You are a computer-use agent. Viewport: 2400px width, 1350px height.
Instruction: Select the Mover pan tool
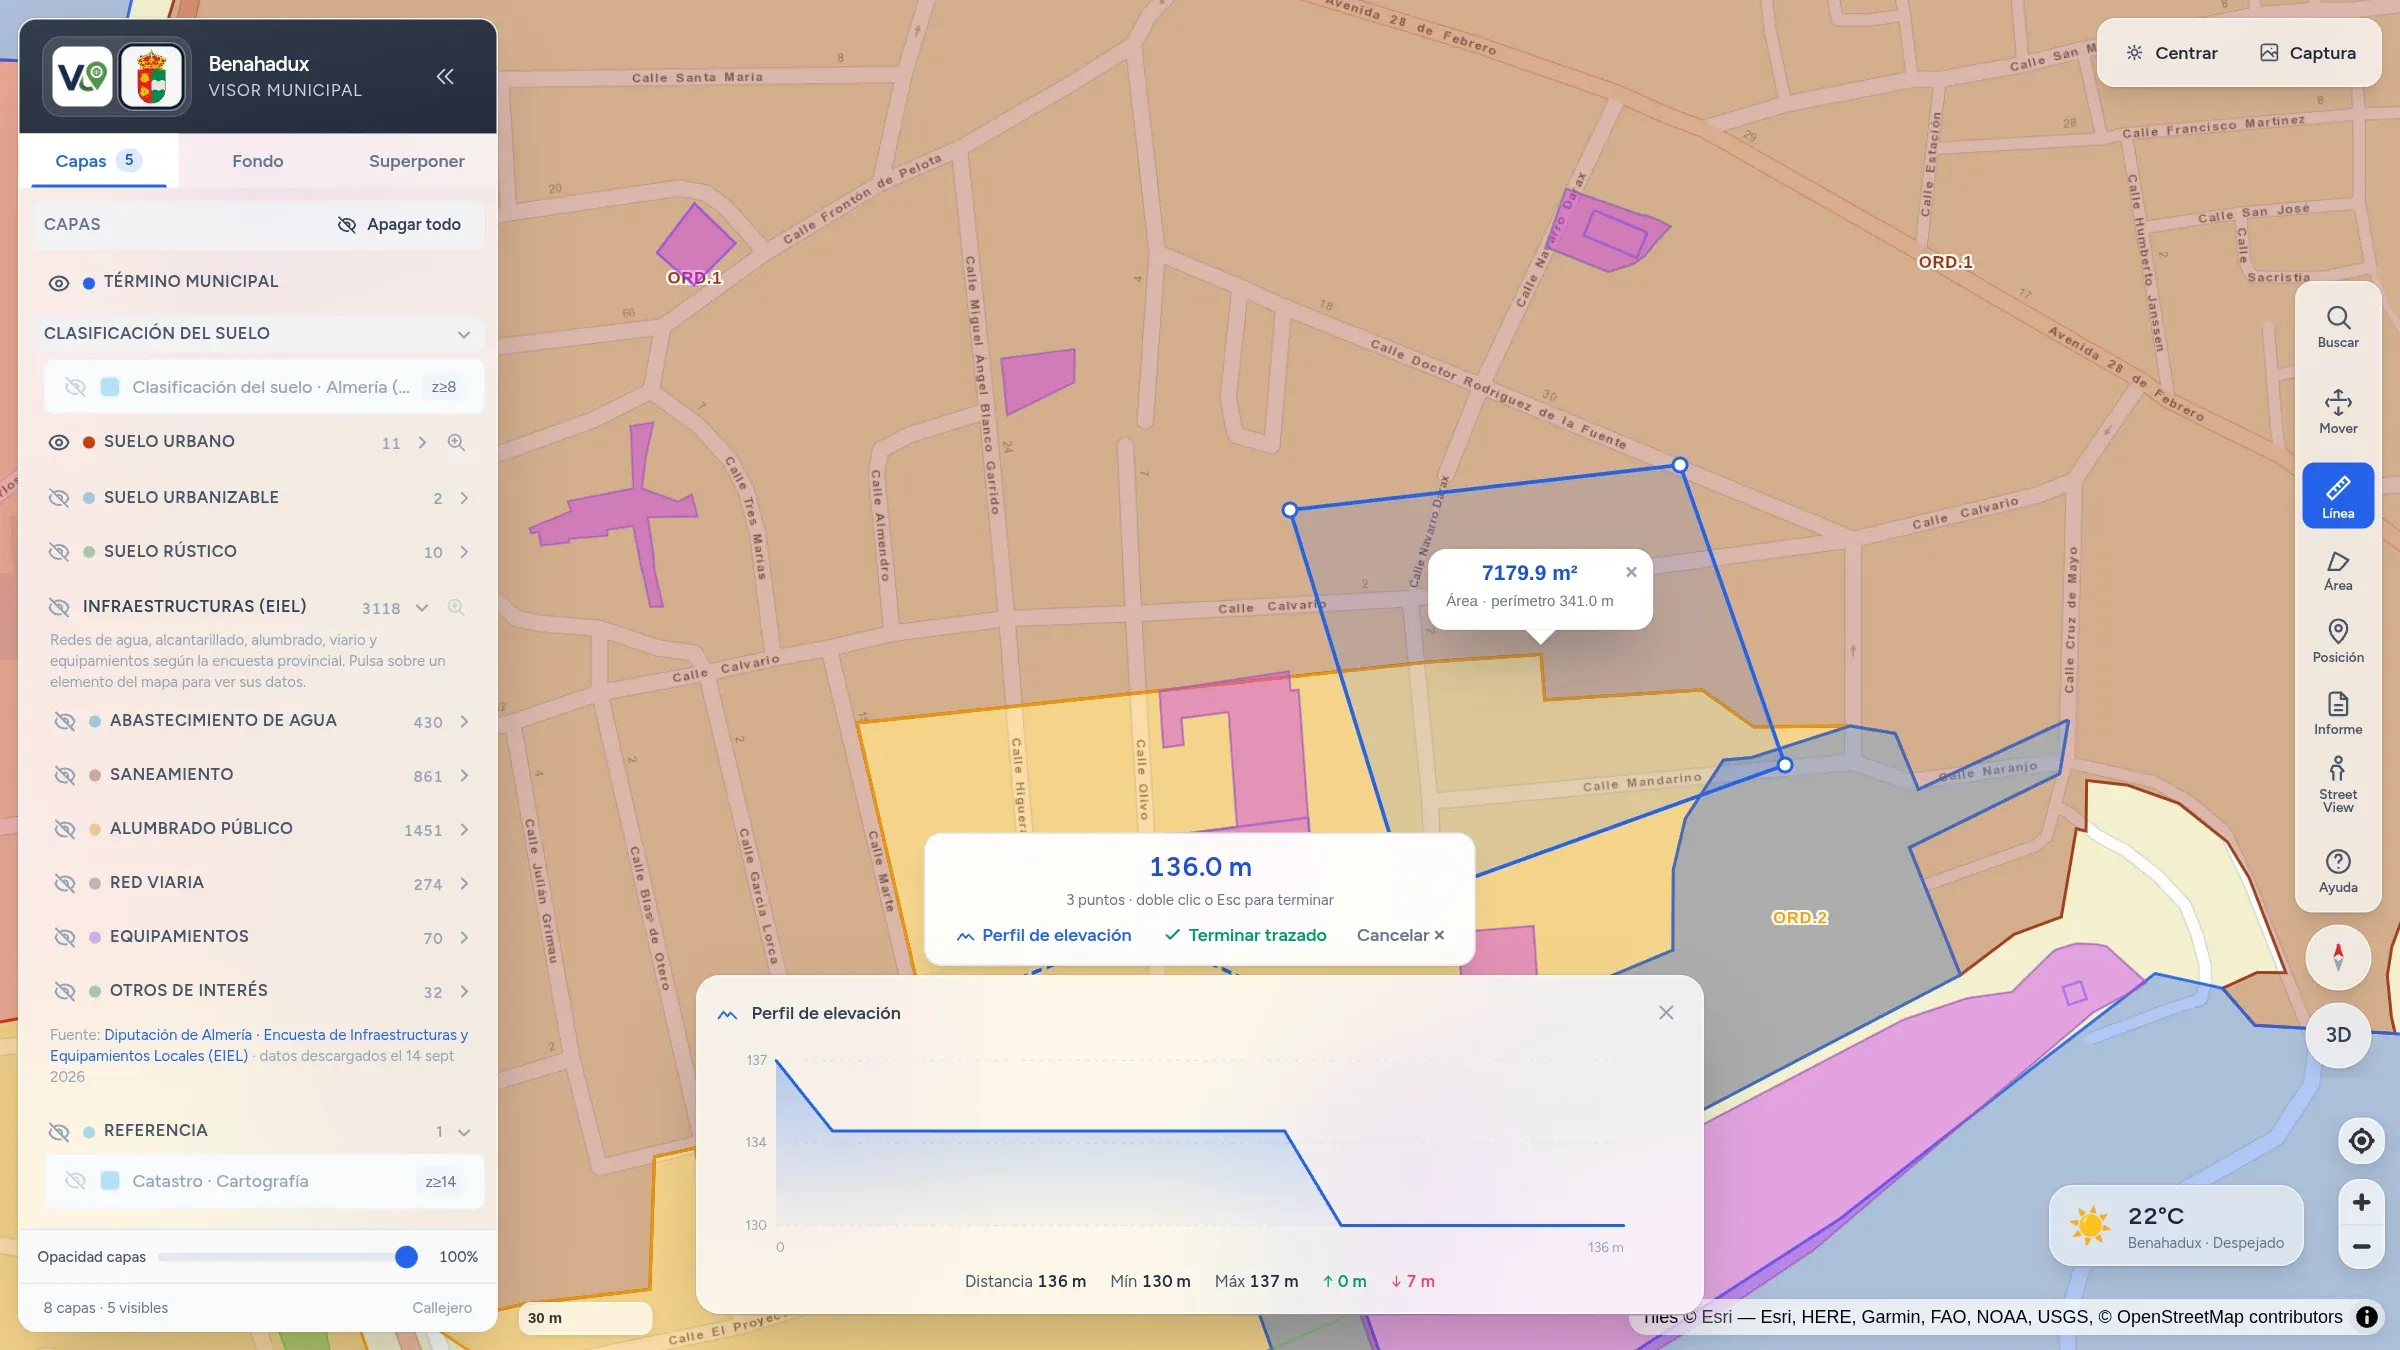point(2337,412)
